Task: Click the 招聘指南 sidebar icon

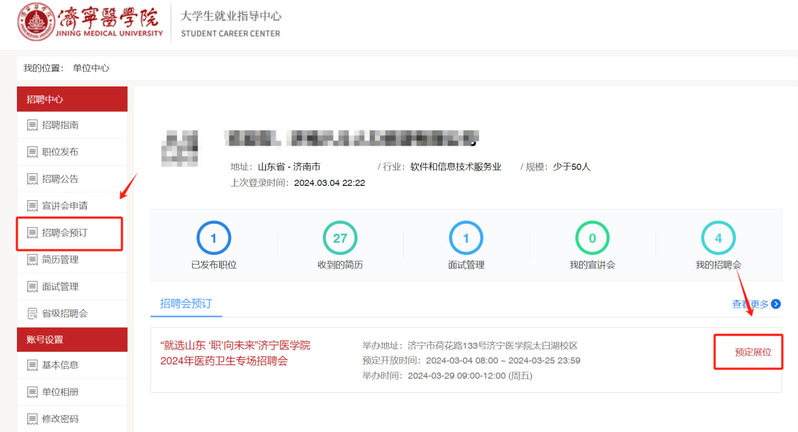Action: tap(32, 125)
